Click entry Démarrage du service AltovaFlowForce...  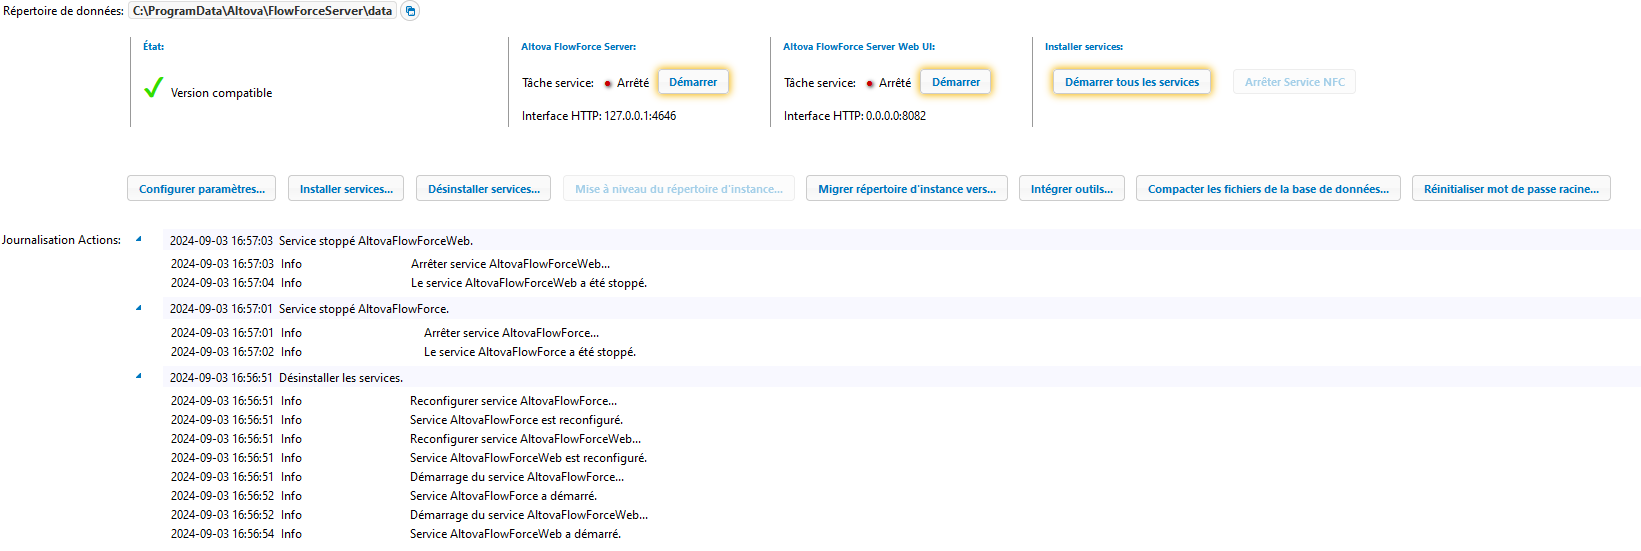coord(517,477)
